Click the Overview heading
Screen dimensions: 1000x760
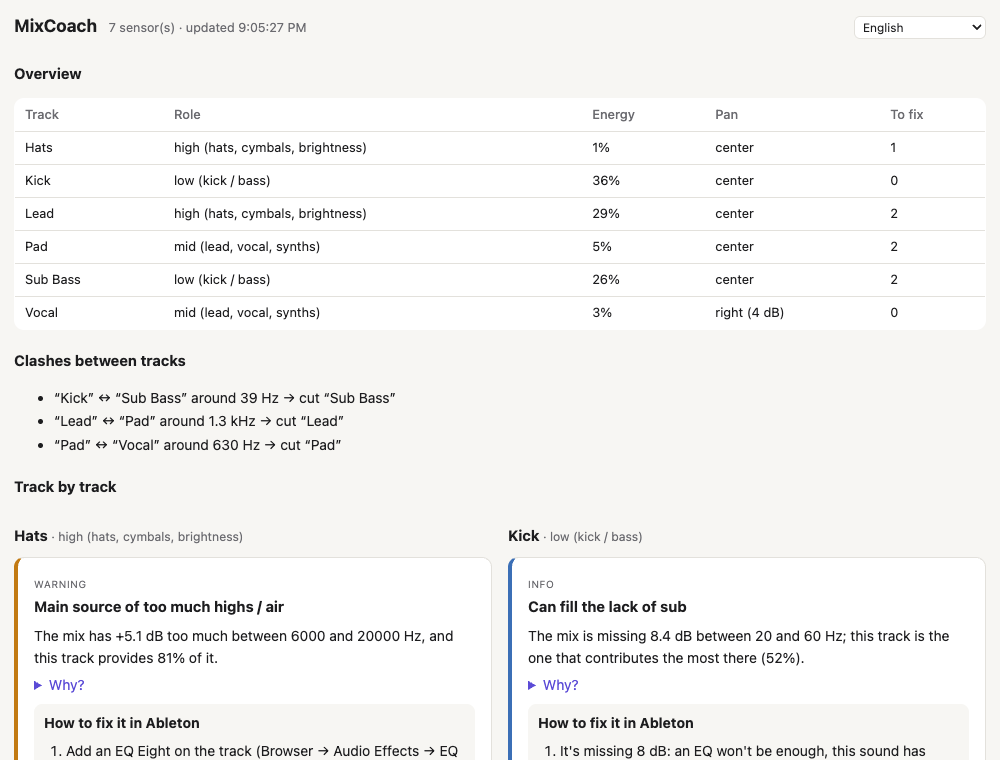point(48,74)
